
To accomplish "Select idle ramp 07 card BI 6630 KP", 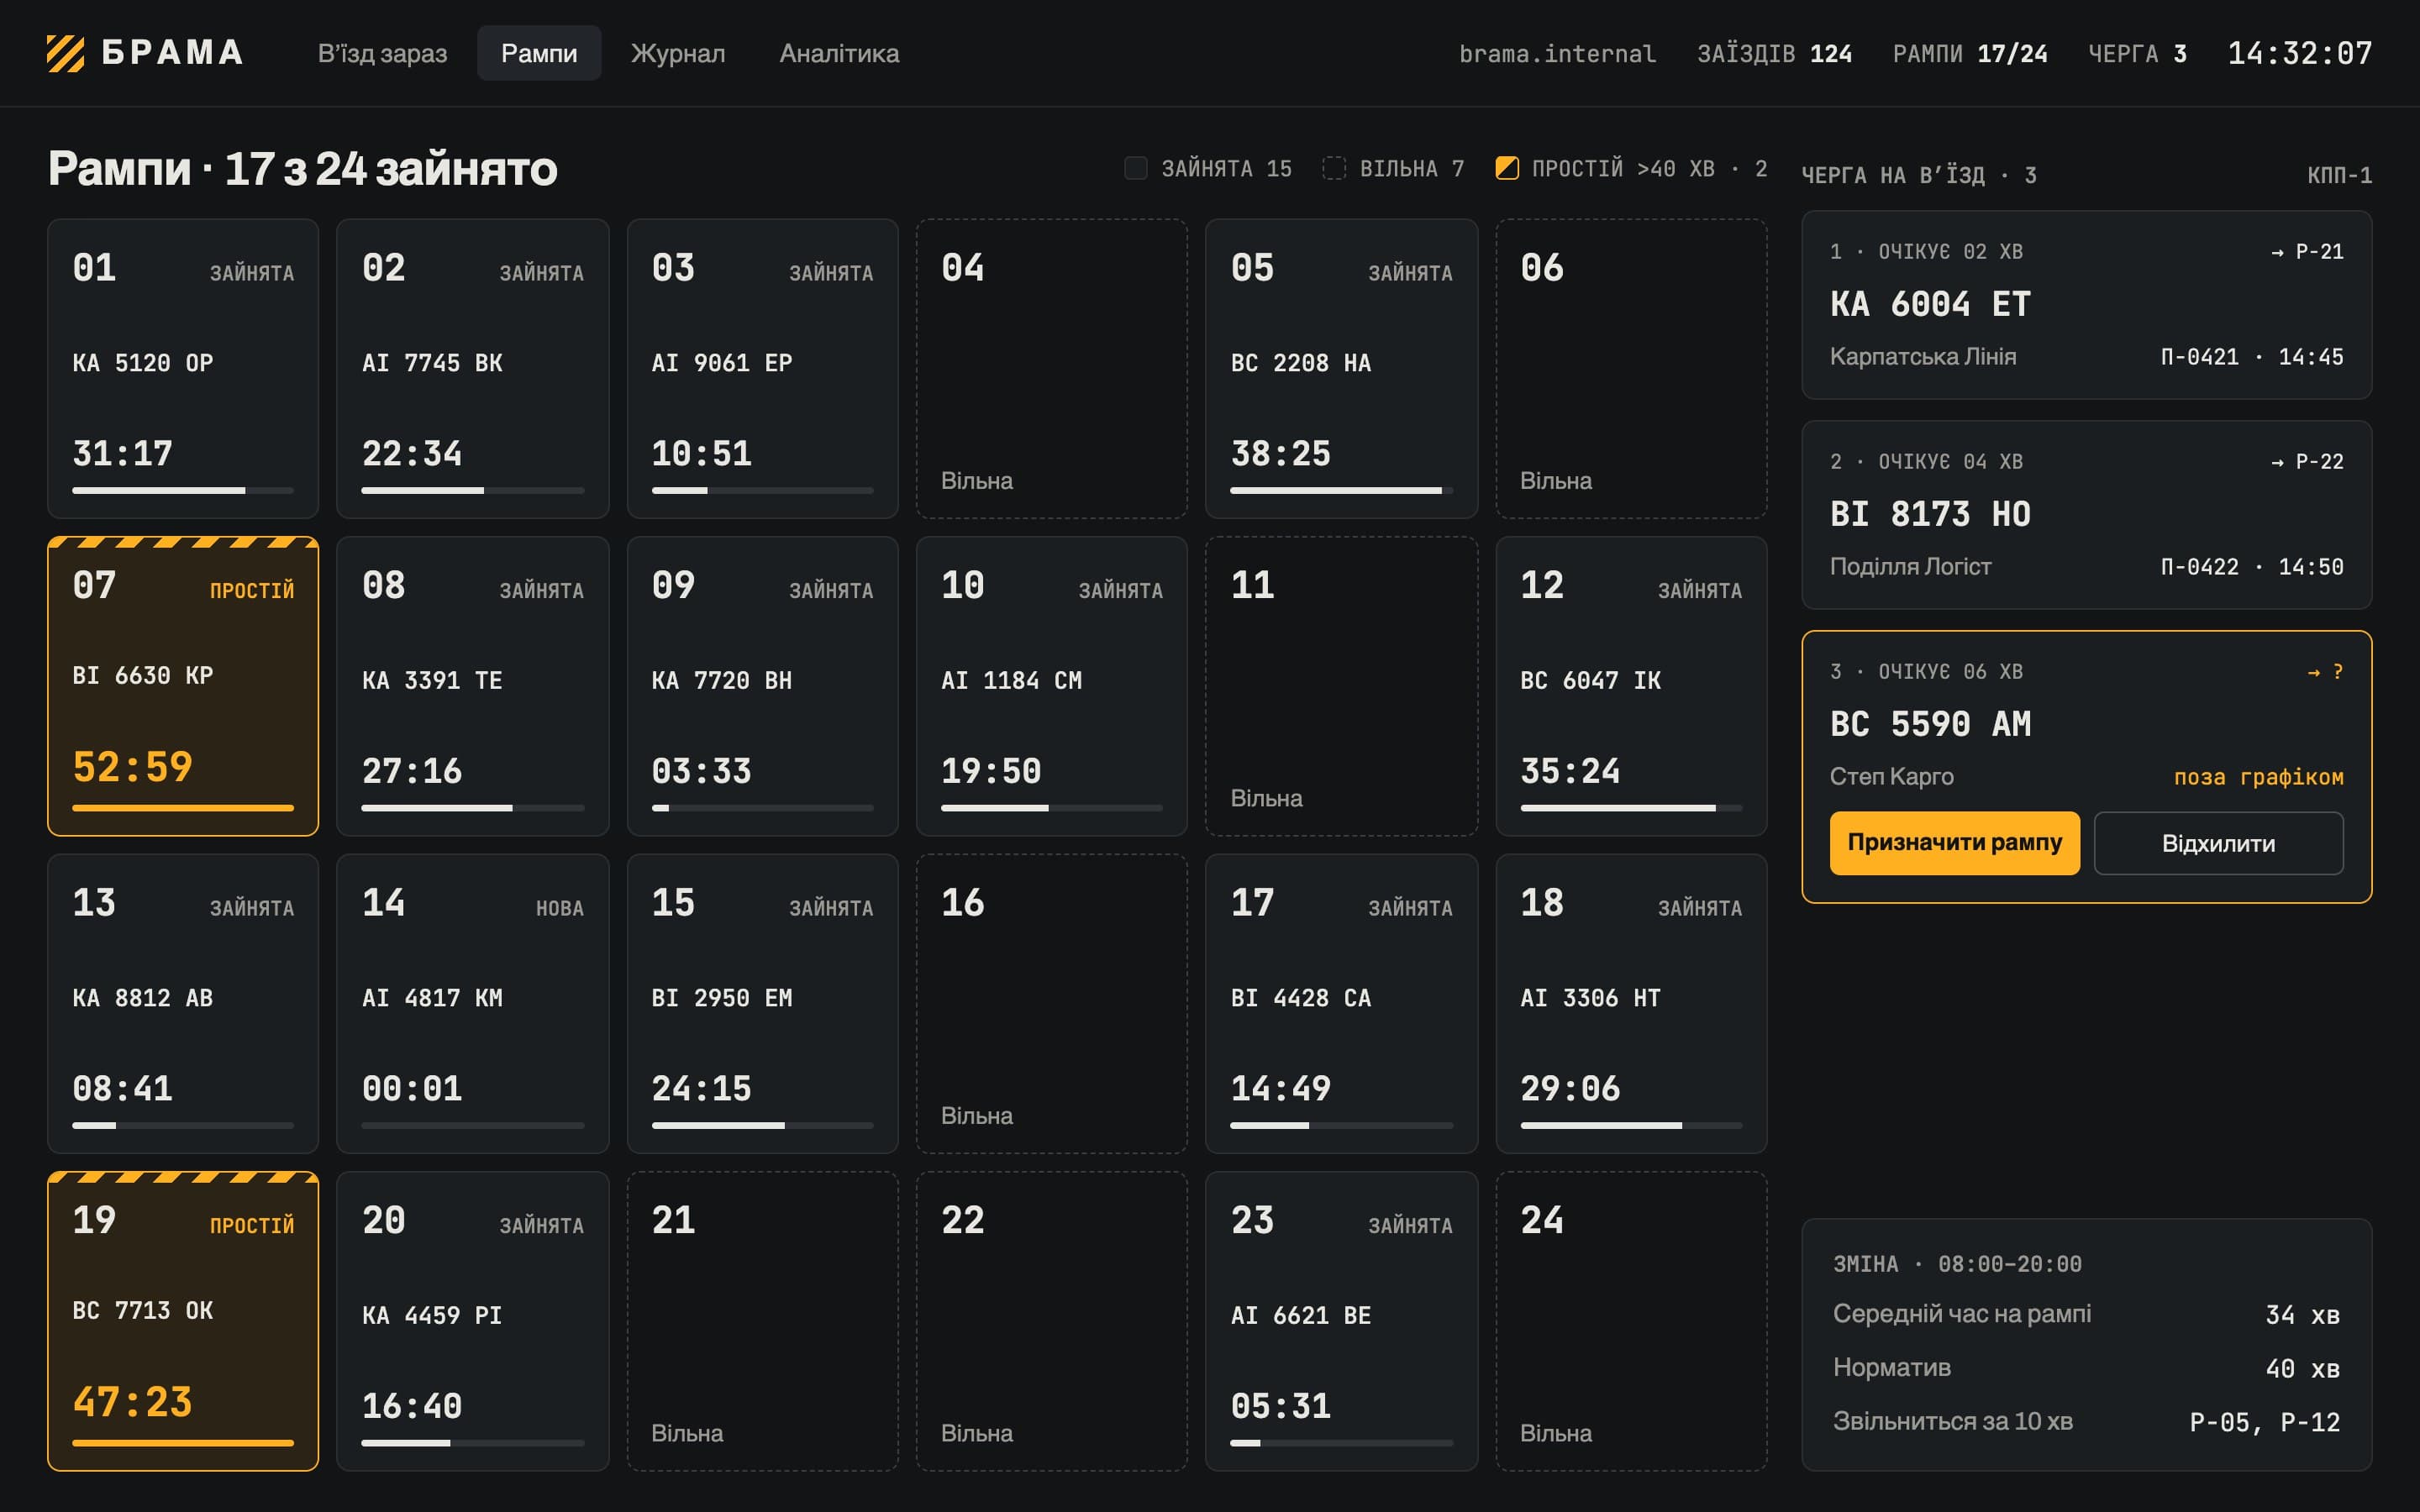I will click(x=183, y=686).
